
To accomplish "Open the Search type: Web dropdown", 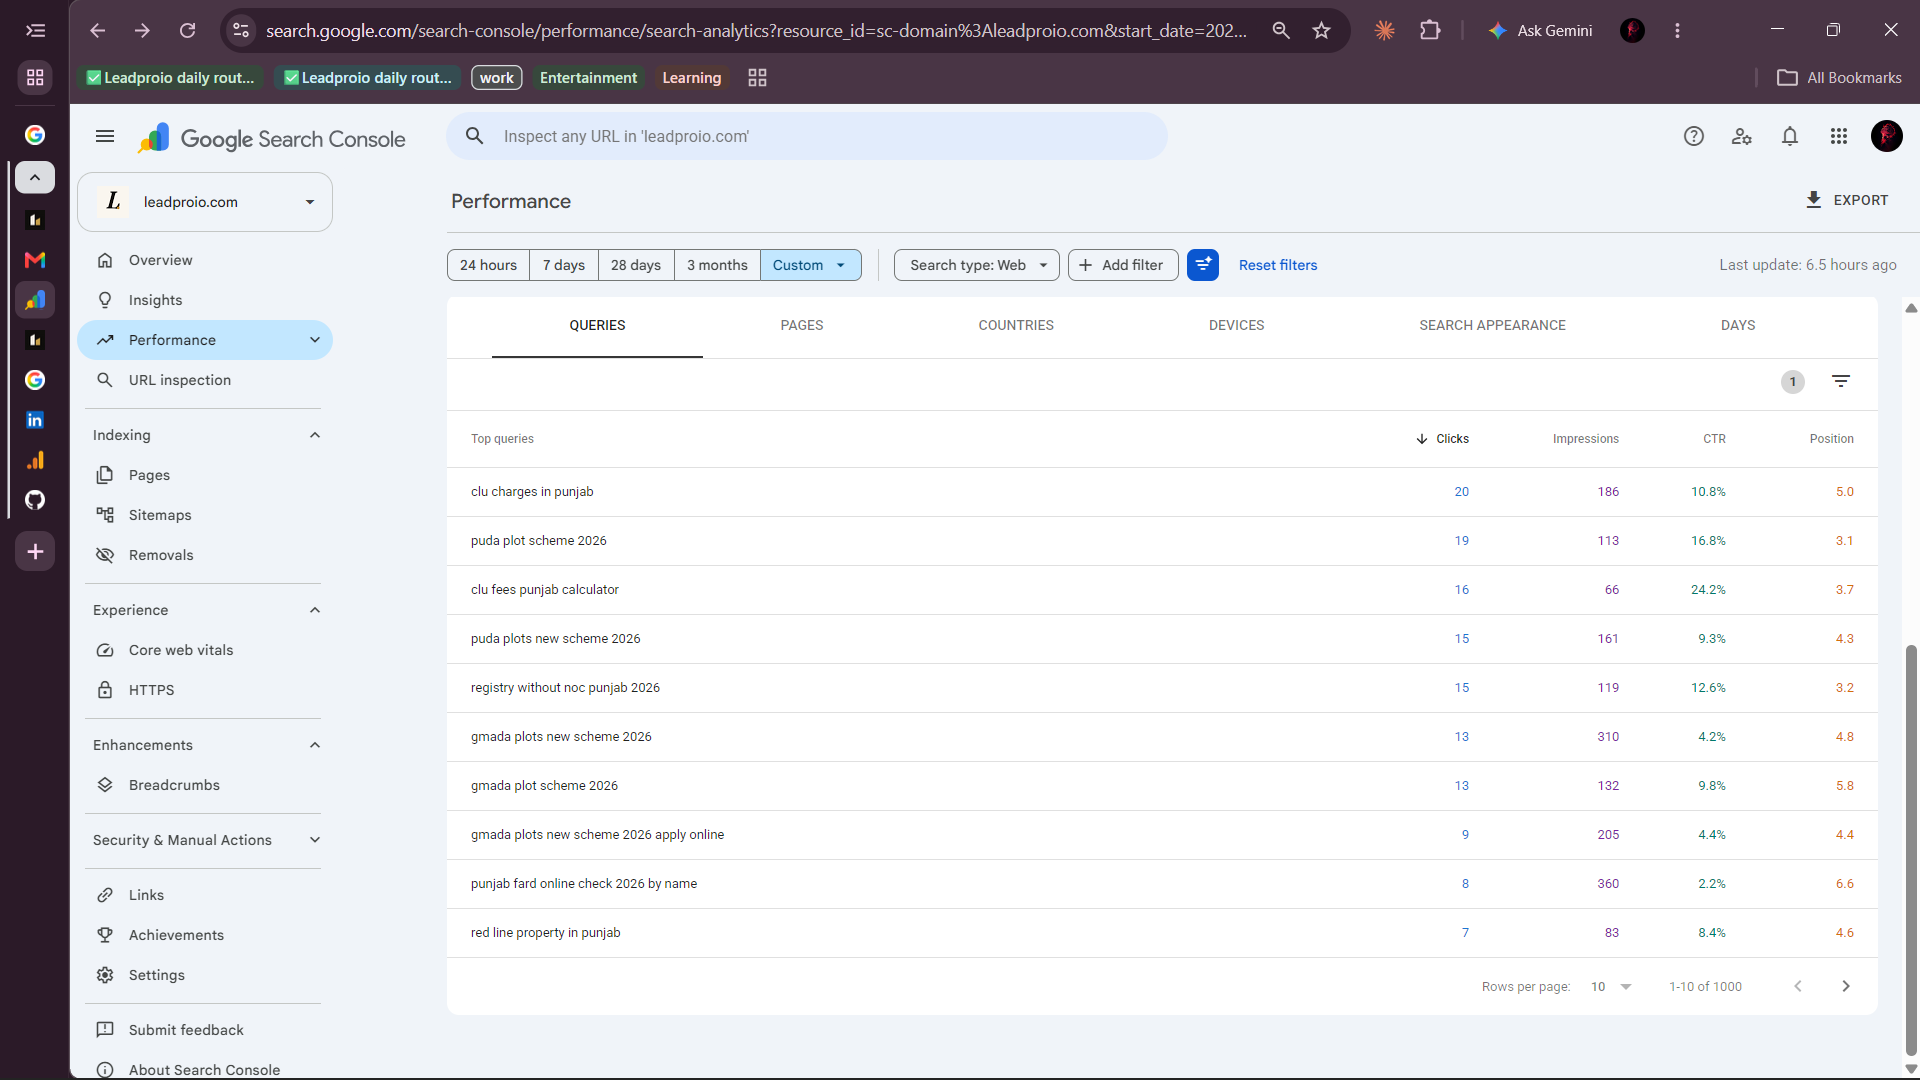I will (x=977, y=265).
